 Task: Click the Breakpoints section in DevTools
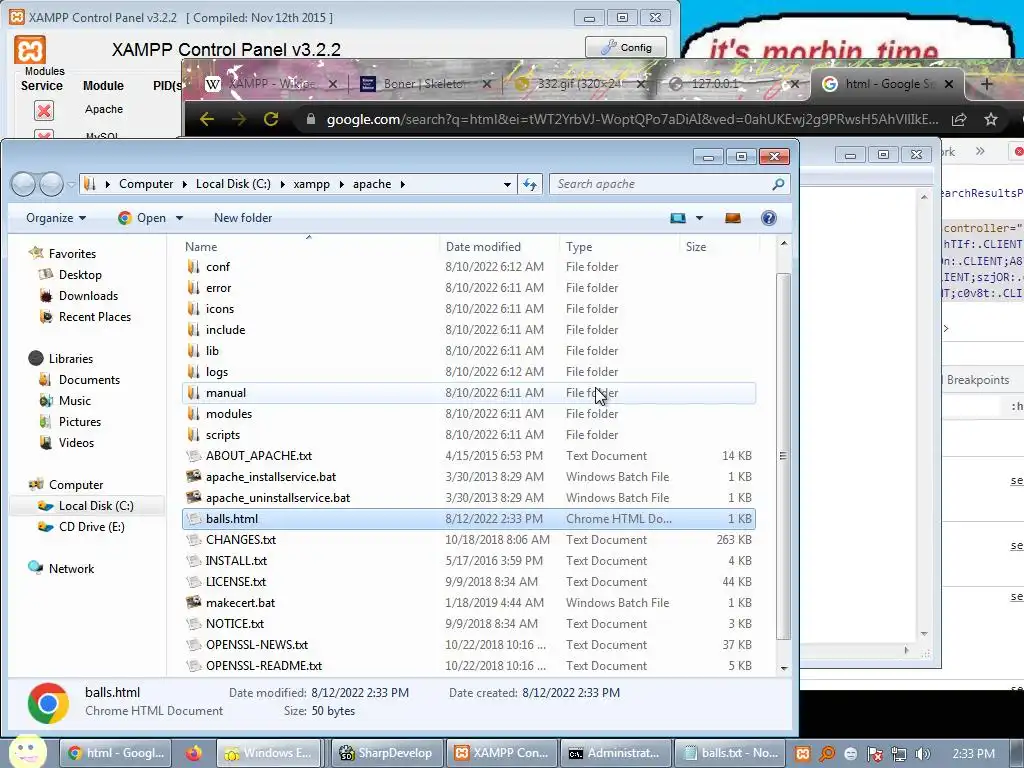point(978,380)
